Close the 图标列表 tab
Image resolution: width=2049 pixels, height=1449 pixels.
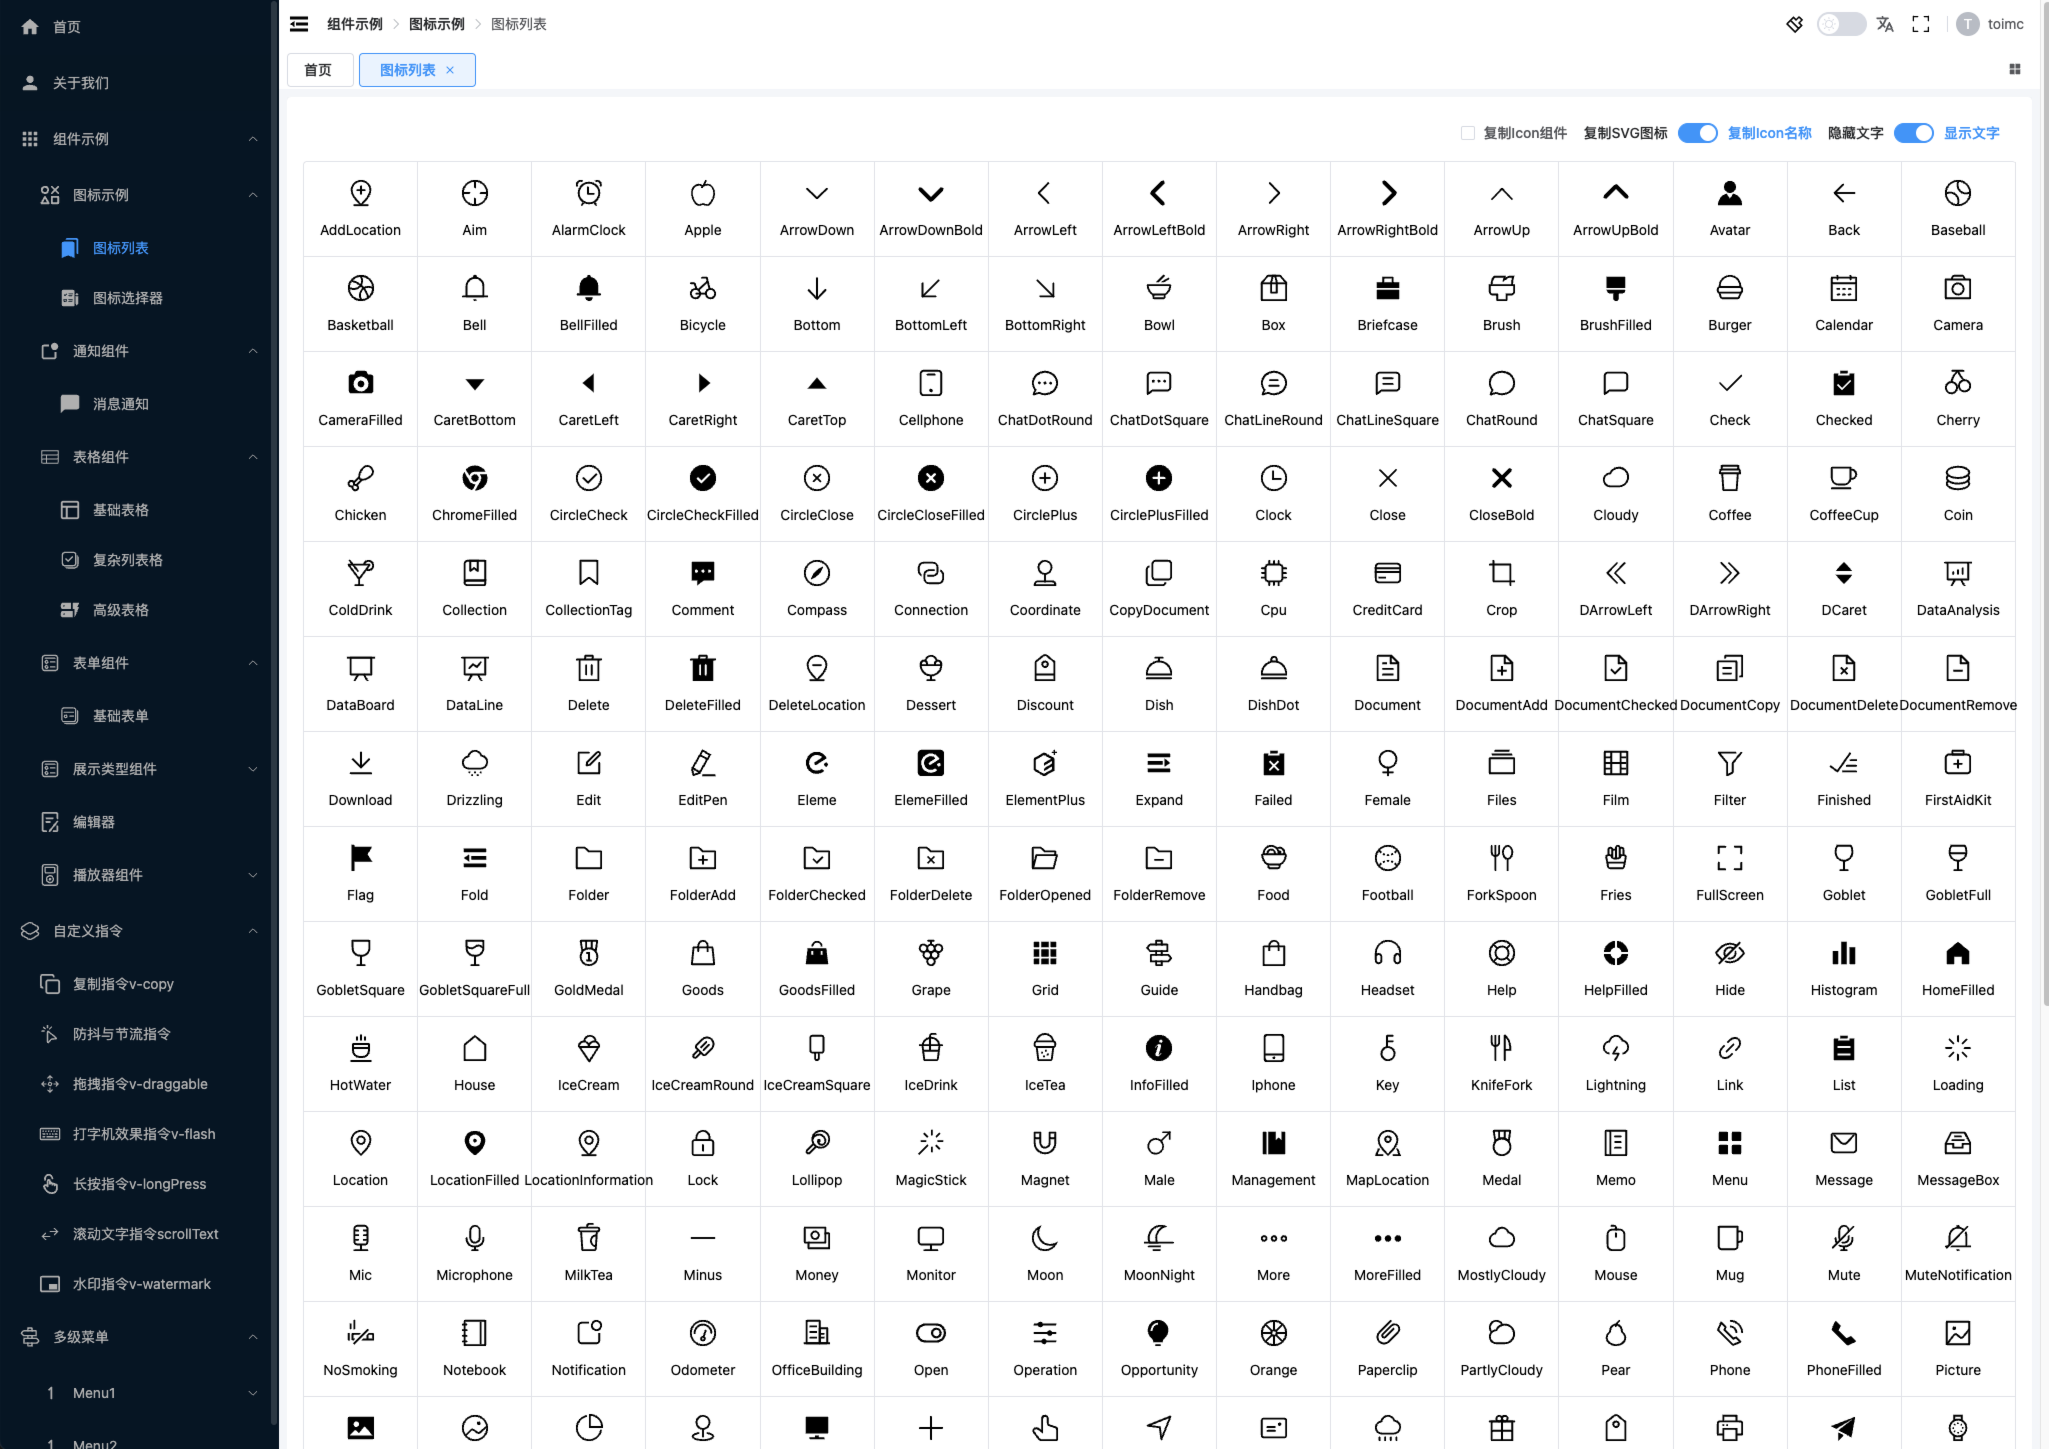(x=450, y=70)
